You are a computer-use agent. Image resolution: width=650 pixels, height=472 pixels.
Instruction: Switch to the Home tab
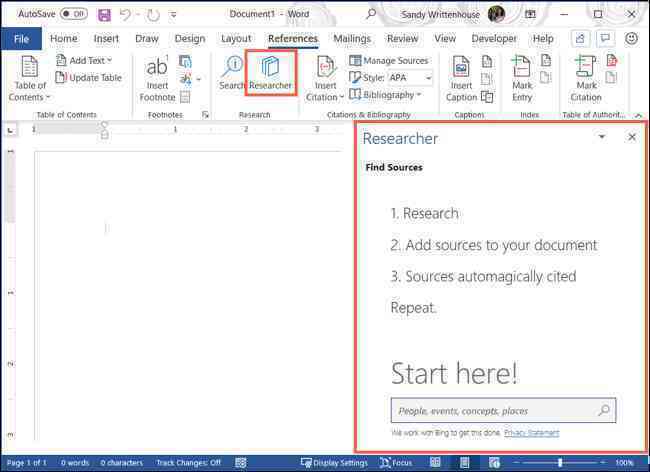click(63, 39)
